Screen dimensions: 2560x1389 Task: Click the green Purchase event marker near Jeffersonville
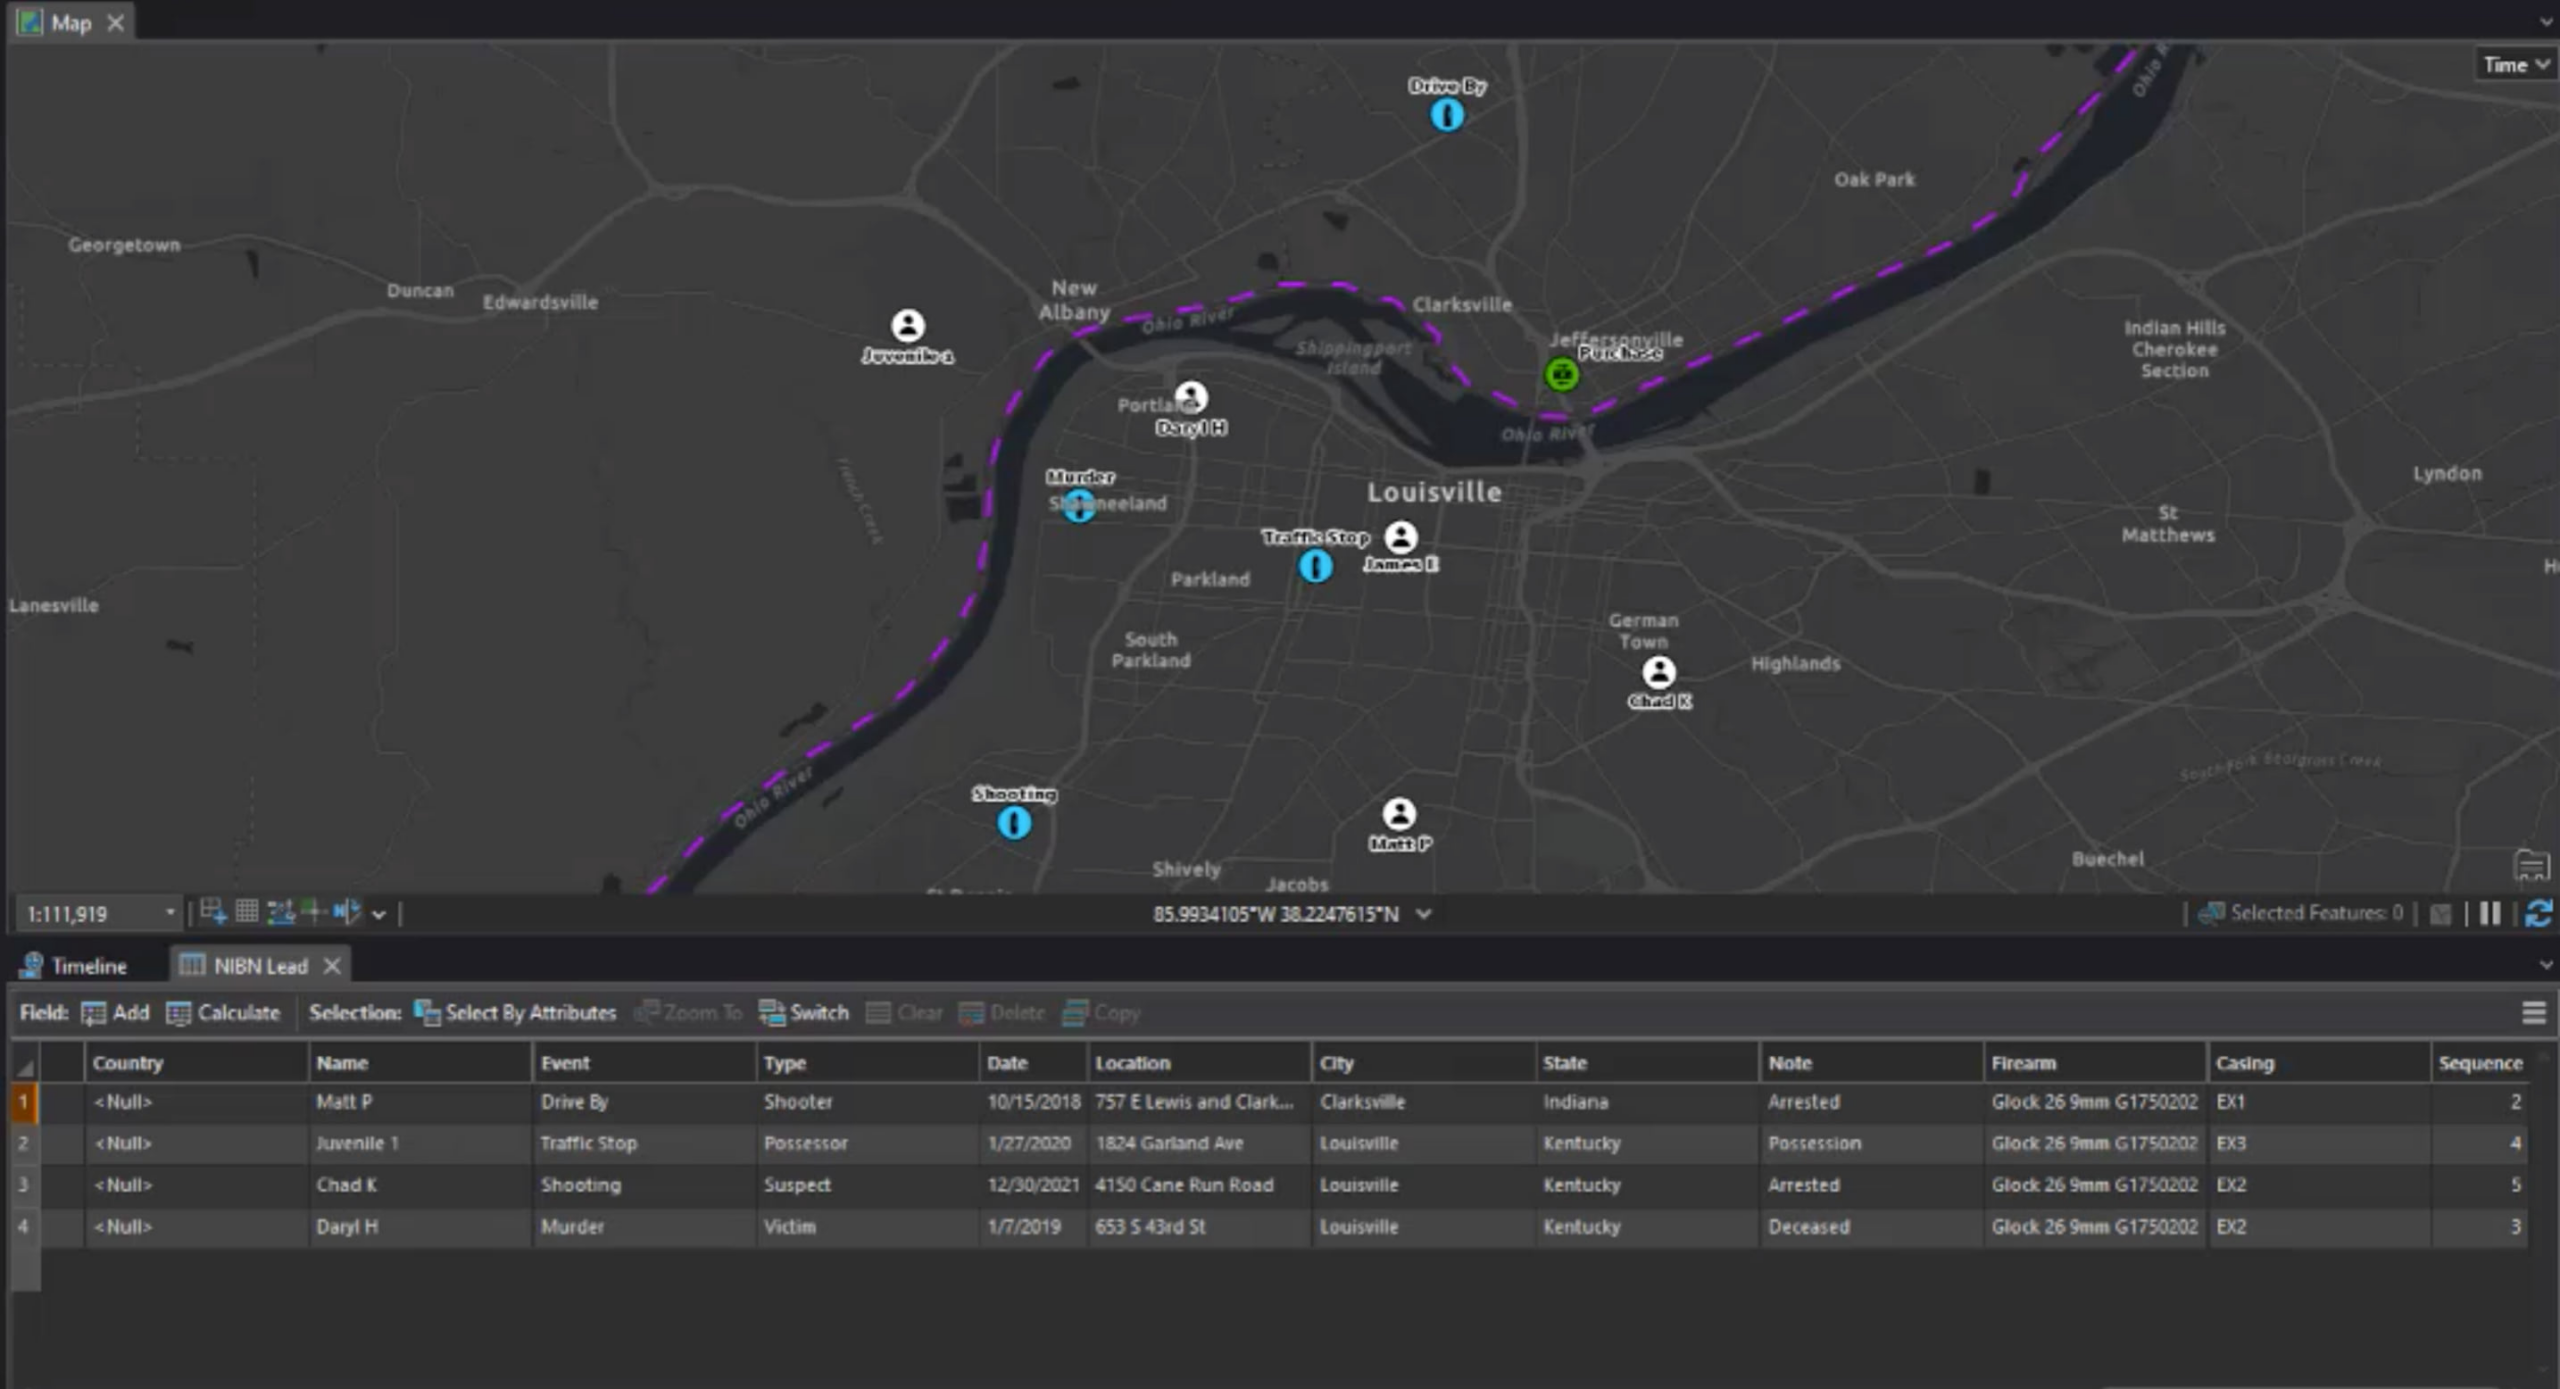(x=1560, y=373)
